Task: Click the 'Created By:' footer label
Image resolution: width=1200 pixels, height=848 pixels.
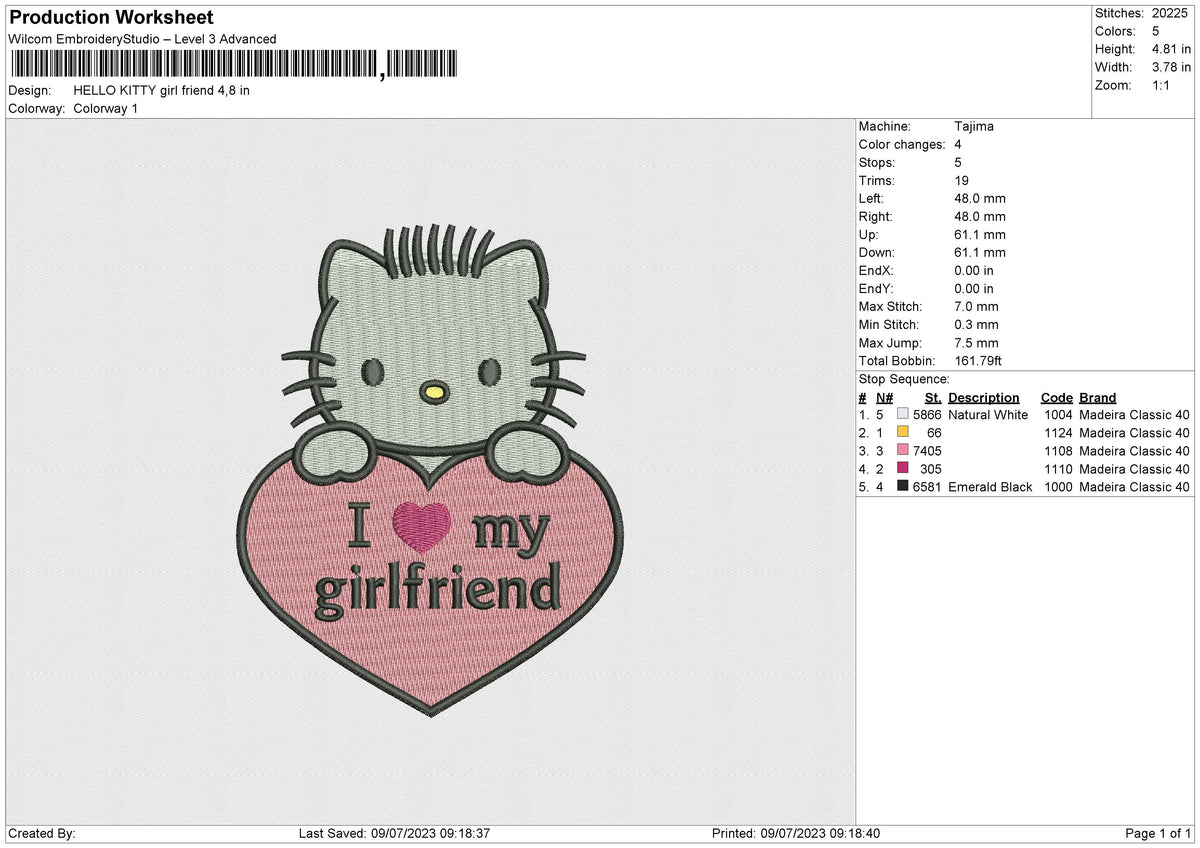Action: click(x=41, y=833)
